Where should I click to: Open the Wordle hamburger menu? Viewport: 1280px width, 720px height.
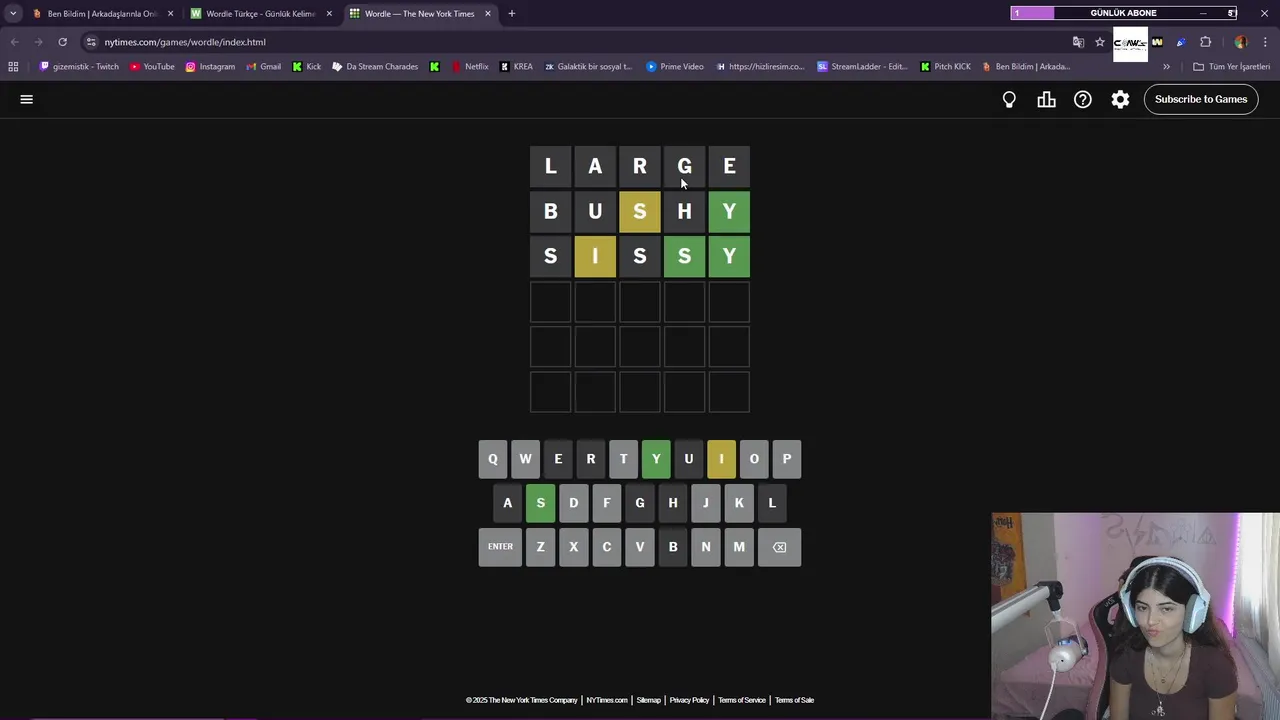[27, 99]
